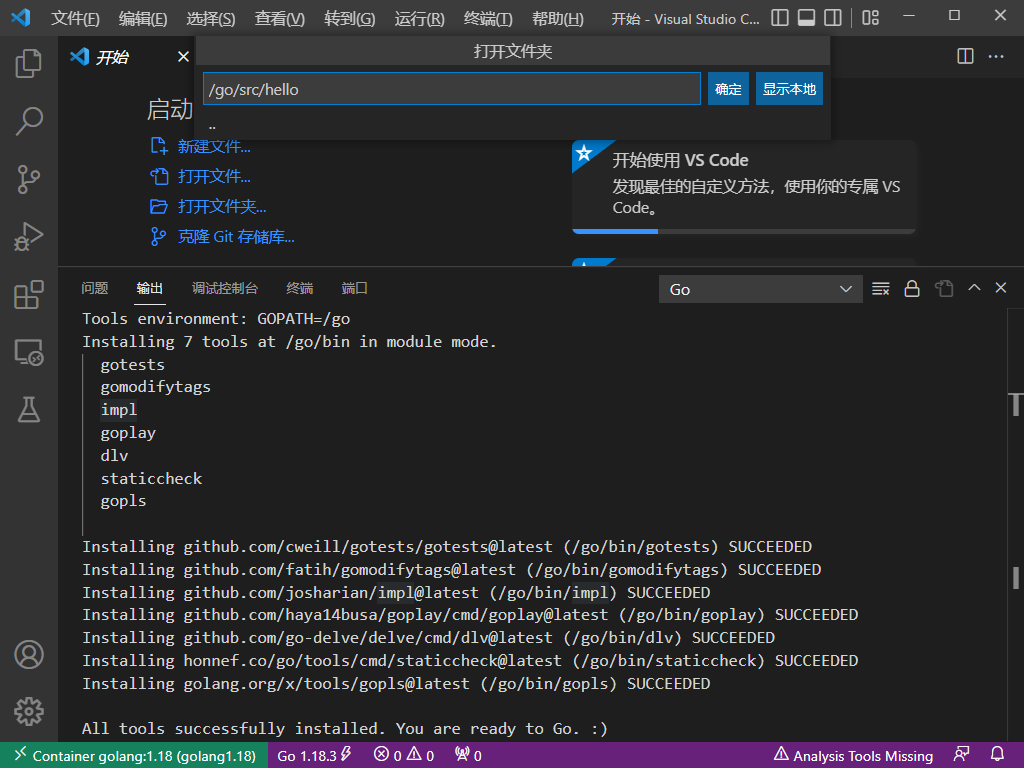Switch to the 端口 panel tab

(355, 288)
